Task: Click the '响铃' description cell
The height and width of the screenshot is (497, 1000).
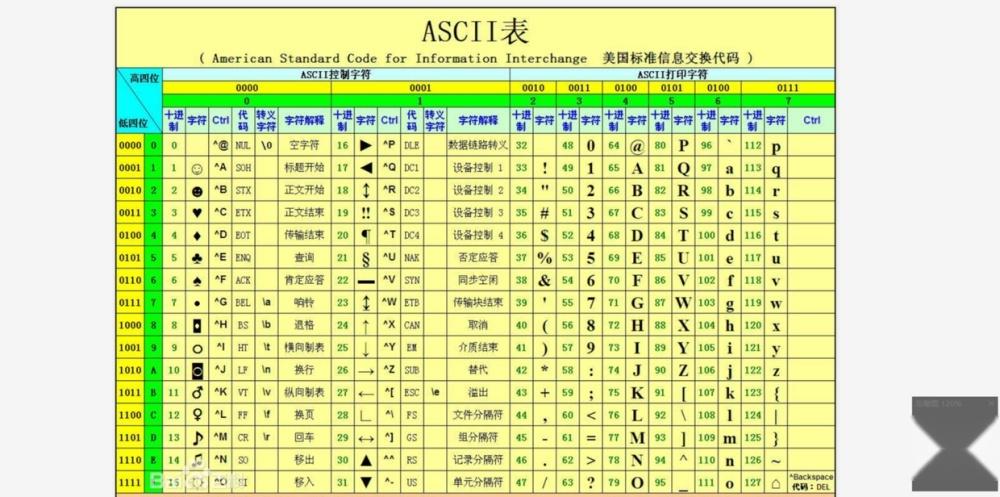Action: [x=304, y=303]
